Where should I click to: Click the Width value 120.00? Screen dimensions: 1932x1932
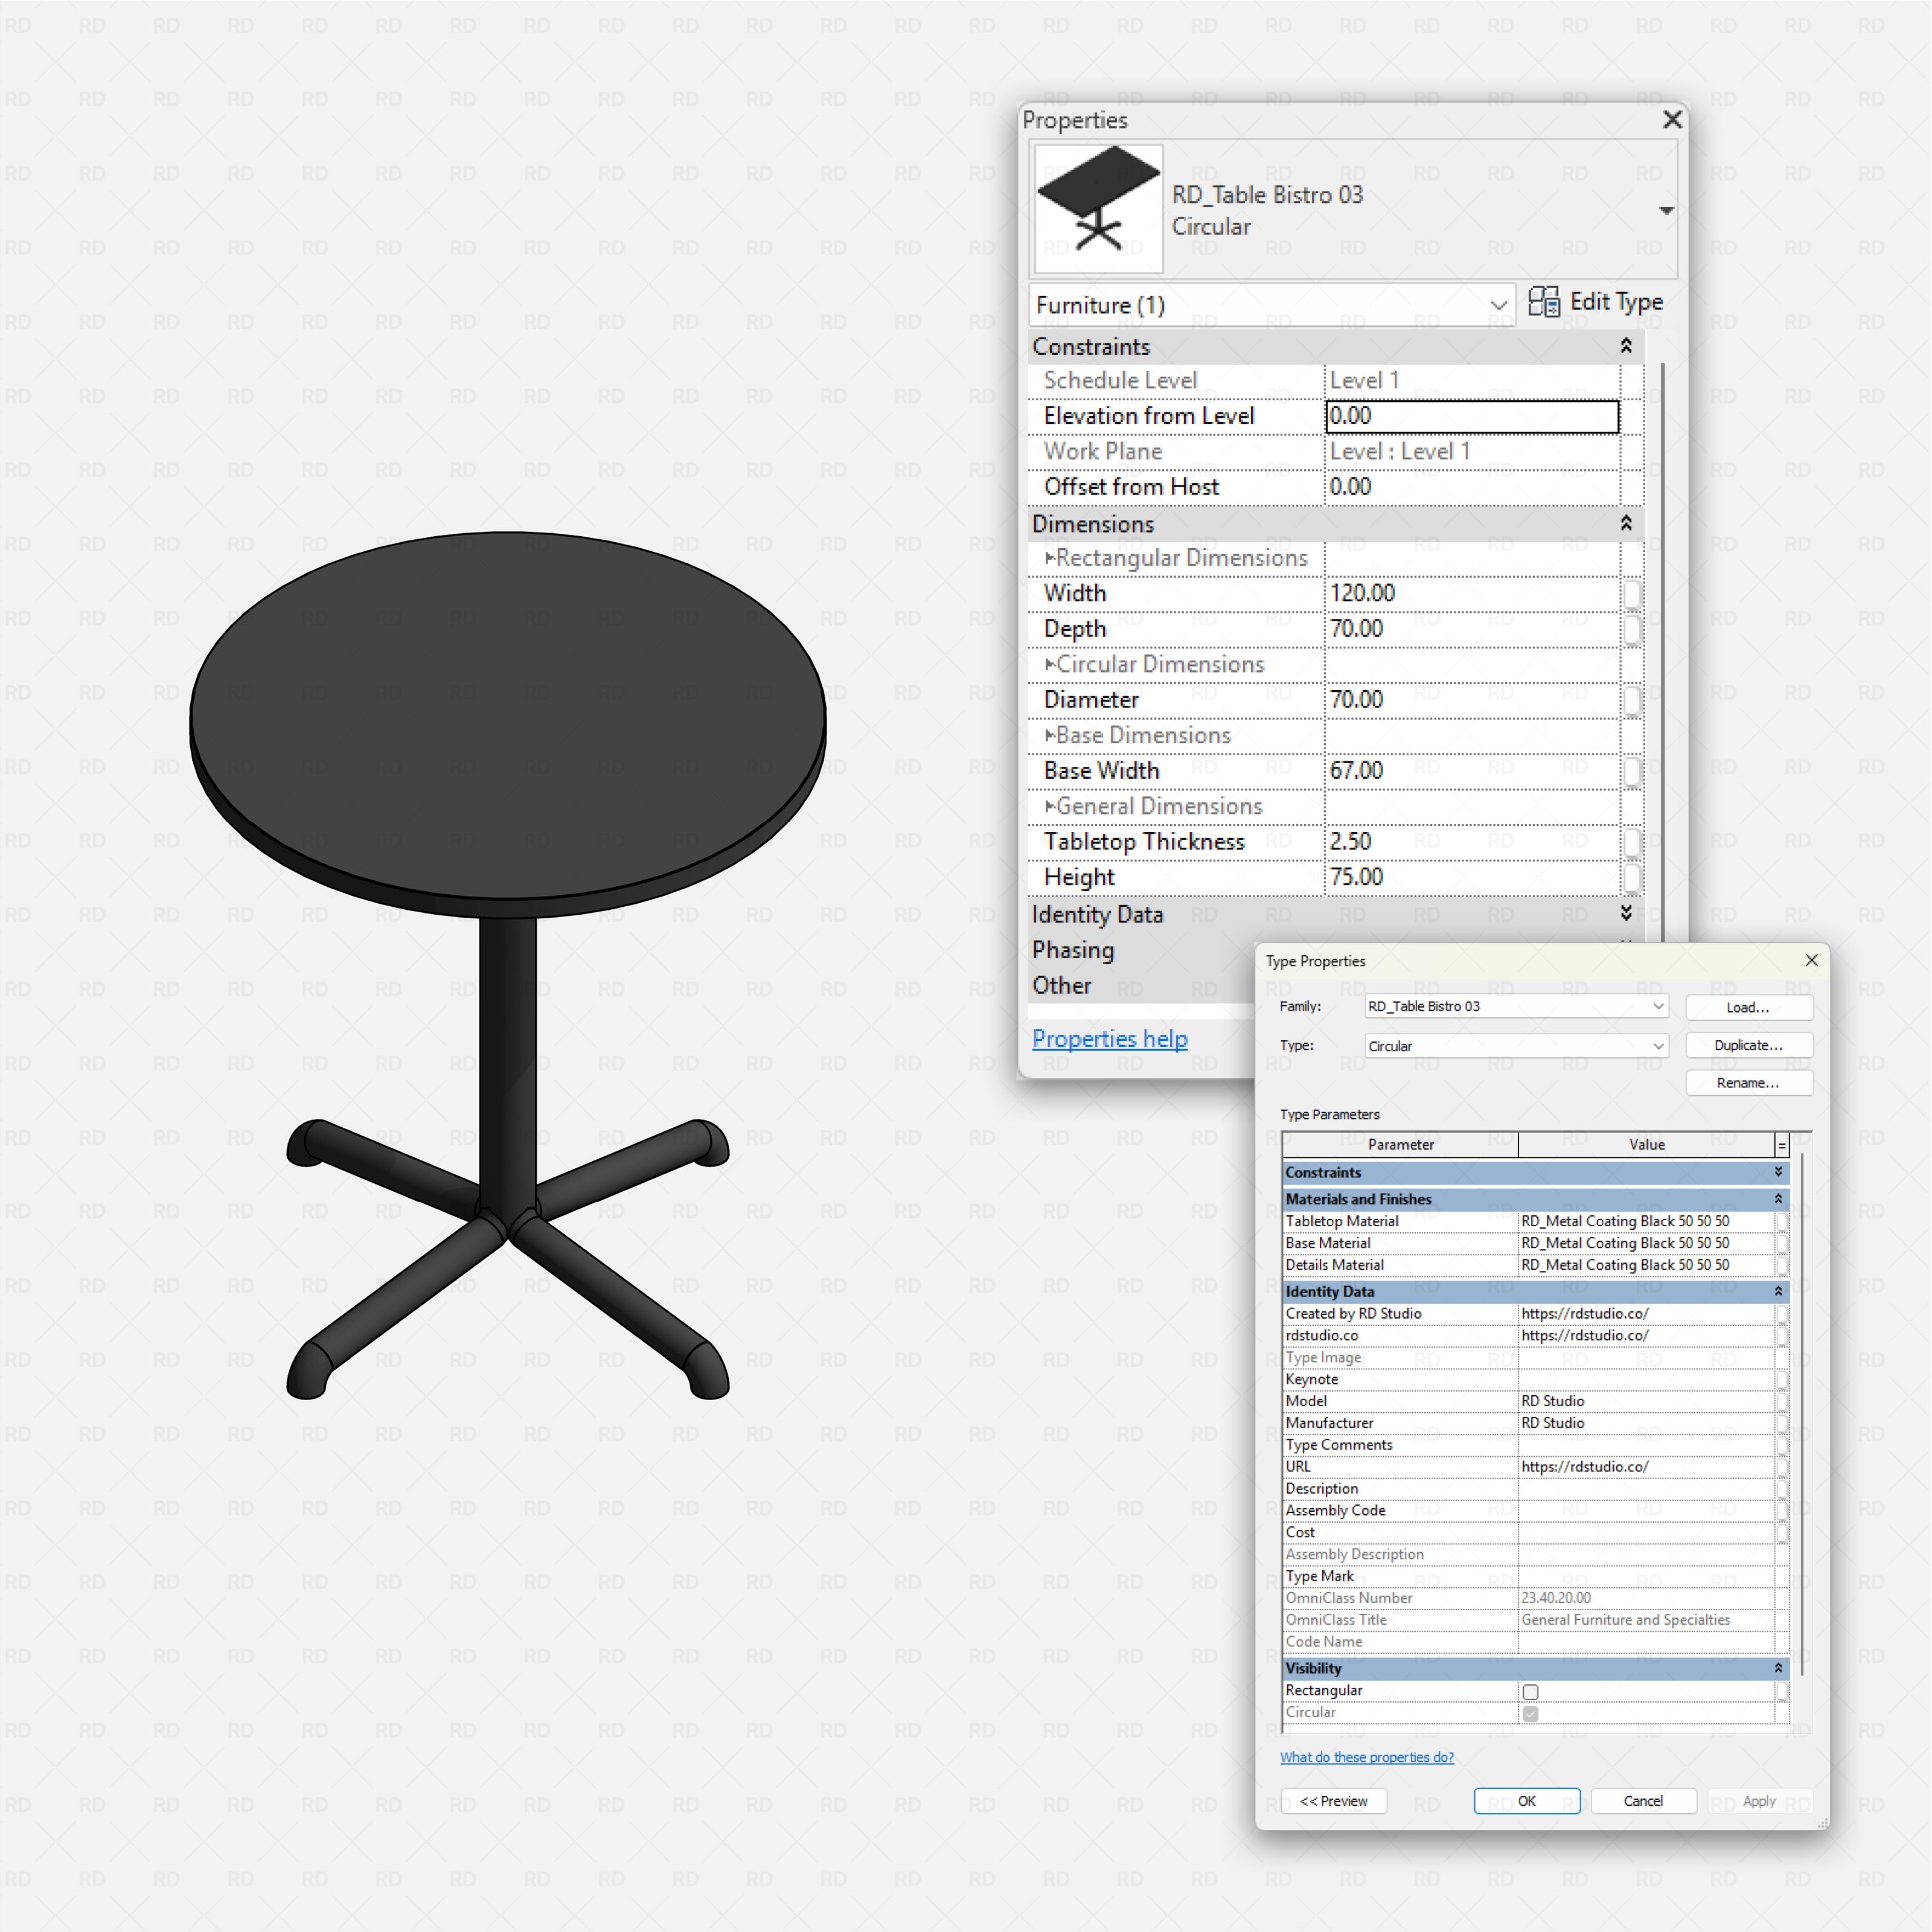pyautogui.click(x=1472, y=593)
